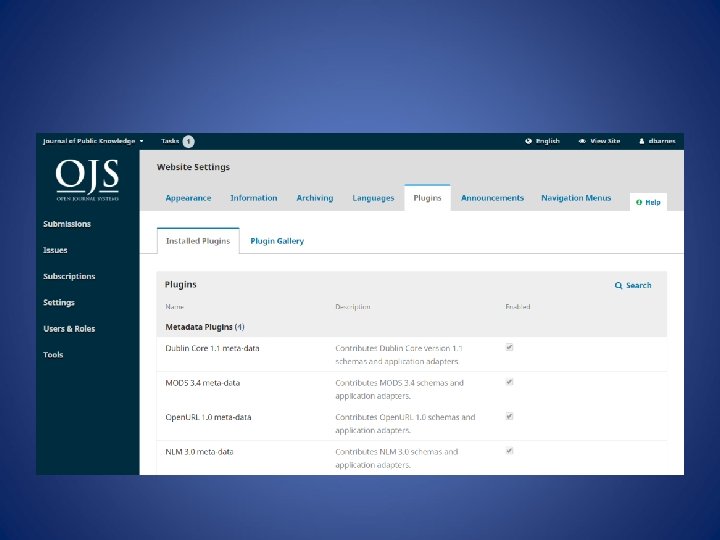Open Settings in the sidebar
Image resolution: width=720 pixels, height=540 pixels.
59,303
